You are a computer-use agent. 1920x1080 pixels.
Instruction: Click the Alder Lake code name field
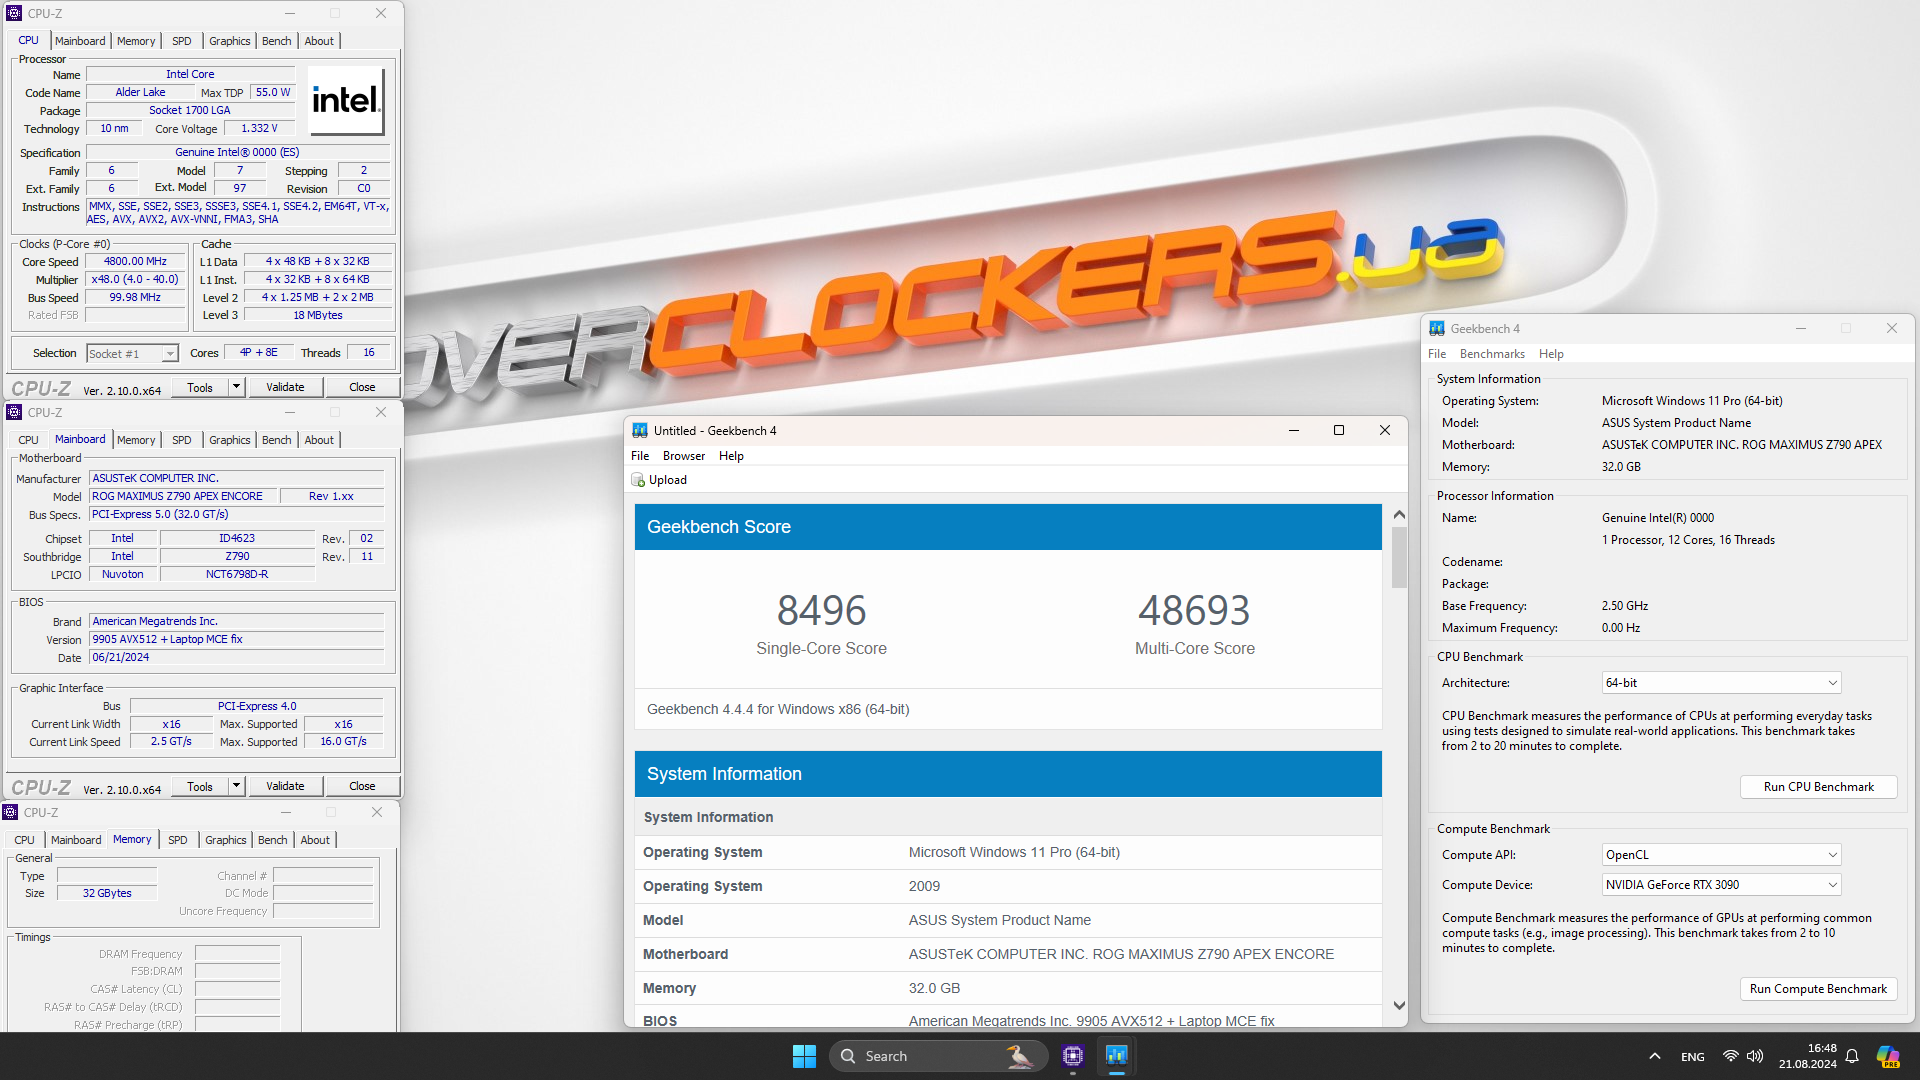tap(140, 92)
